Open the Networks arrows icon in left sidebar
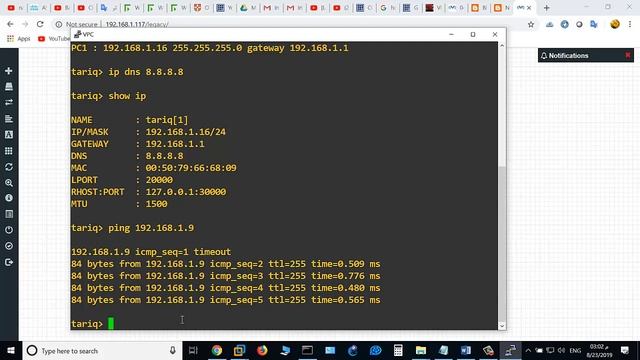Image resolution: width=640 pixels, height=360 pixels. pyautogui.click(x=9, y=102)
